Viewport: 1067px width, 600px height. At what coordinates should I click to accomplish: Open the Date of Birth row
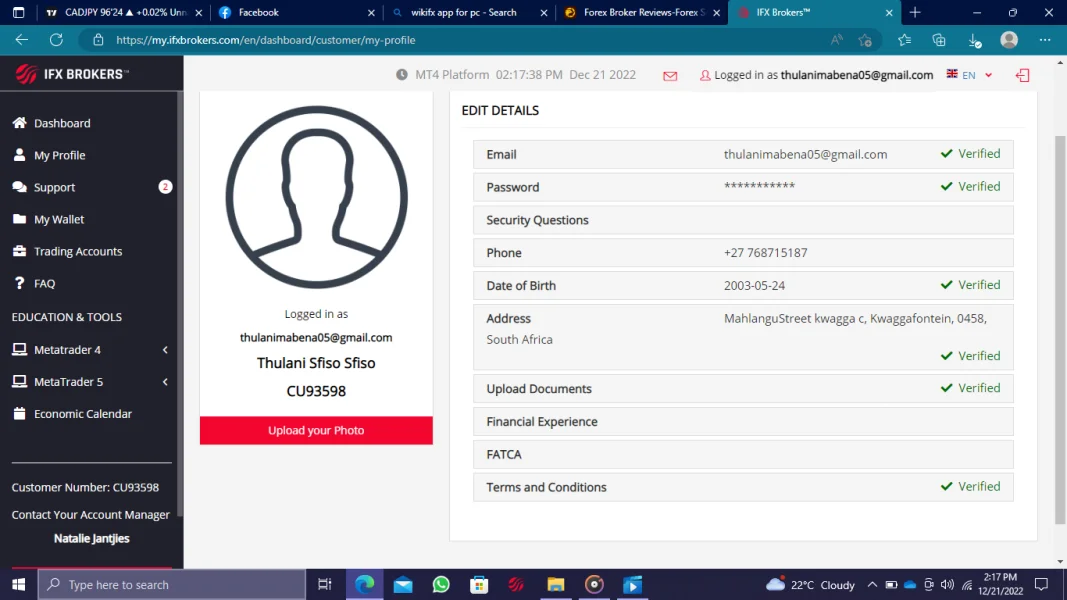pyautogui.click(x=743, y=285)
